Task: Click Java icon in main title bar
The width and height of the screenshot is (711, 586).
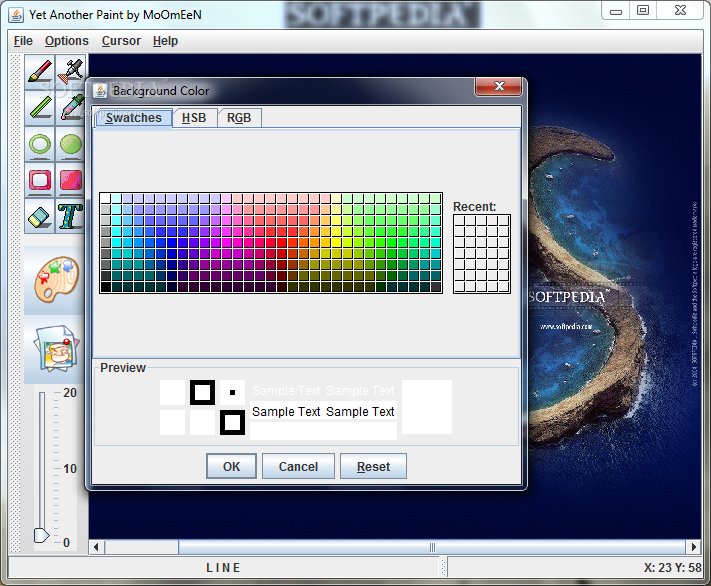Action: (x=16, y=15)
